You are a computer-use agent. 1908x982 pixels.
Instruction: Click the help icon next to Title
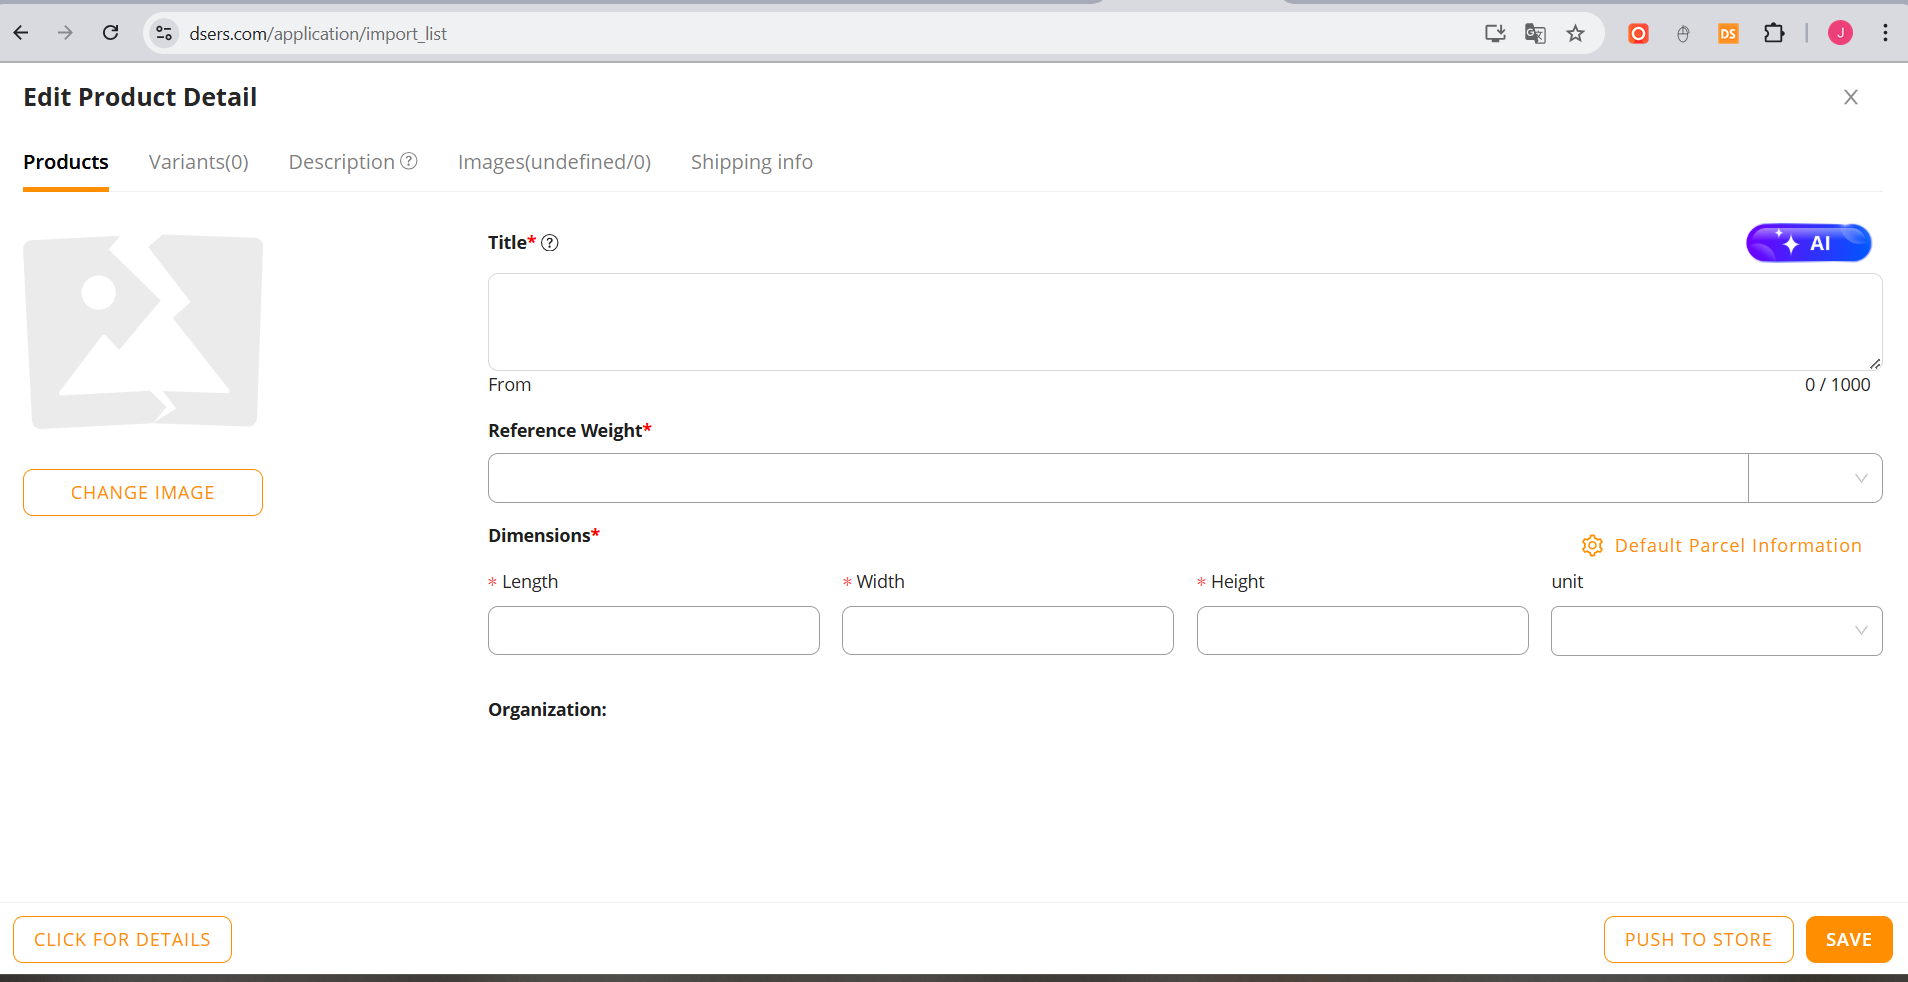(x=550, y=242)
